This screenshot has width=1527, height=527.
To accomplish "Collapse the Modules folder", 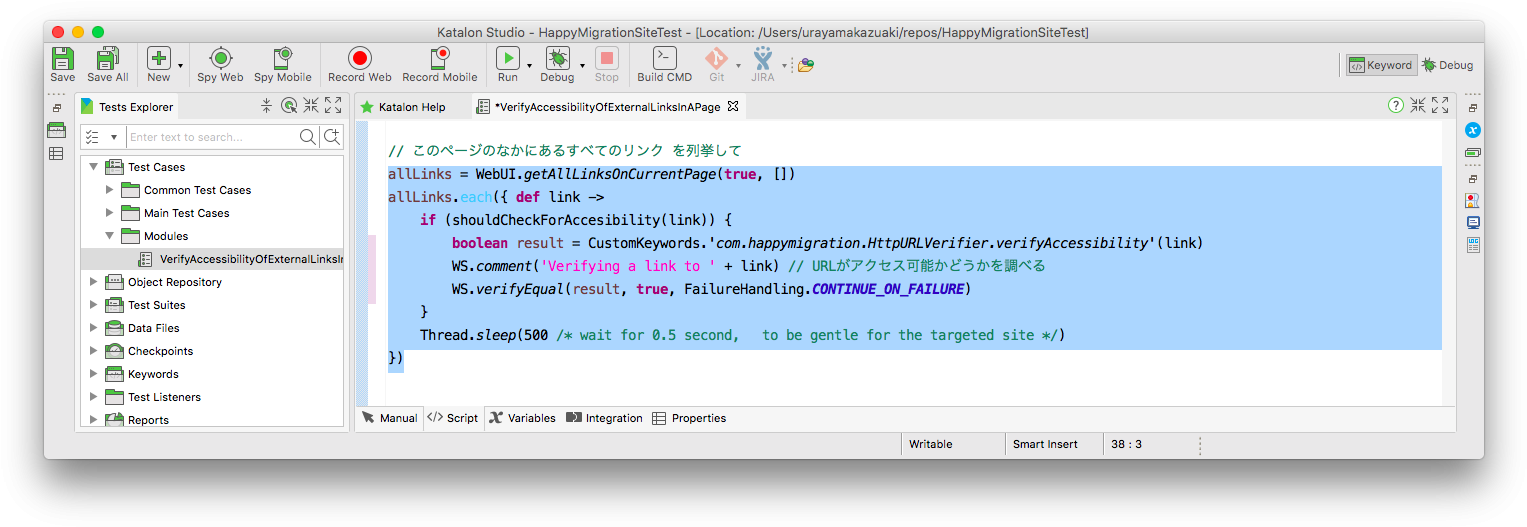I will tap(110, 236).
